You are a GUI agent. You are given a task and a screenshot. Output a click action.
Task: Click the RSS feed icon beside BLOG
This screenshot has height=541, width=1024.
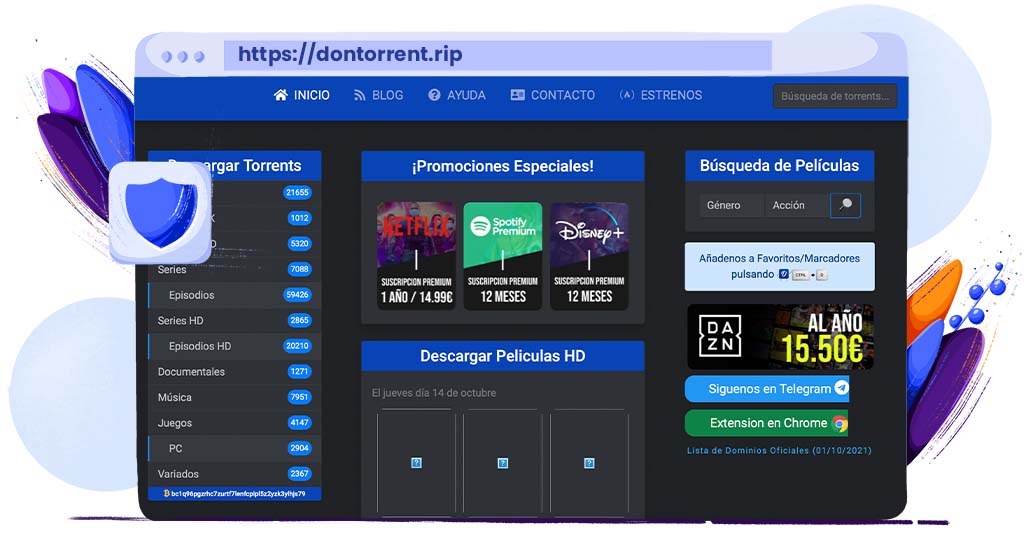pyautogui.click(x=359, y=95)
